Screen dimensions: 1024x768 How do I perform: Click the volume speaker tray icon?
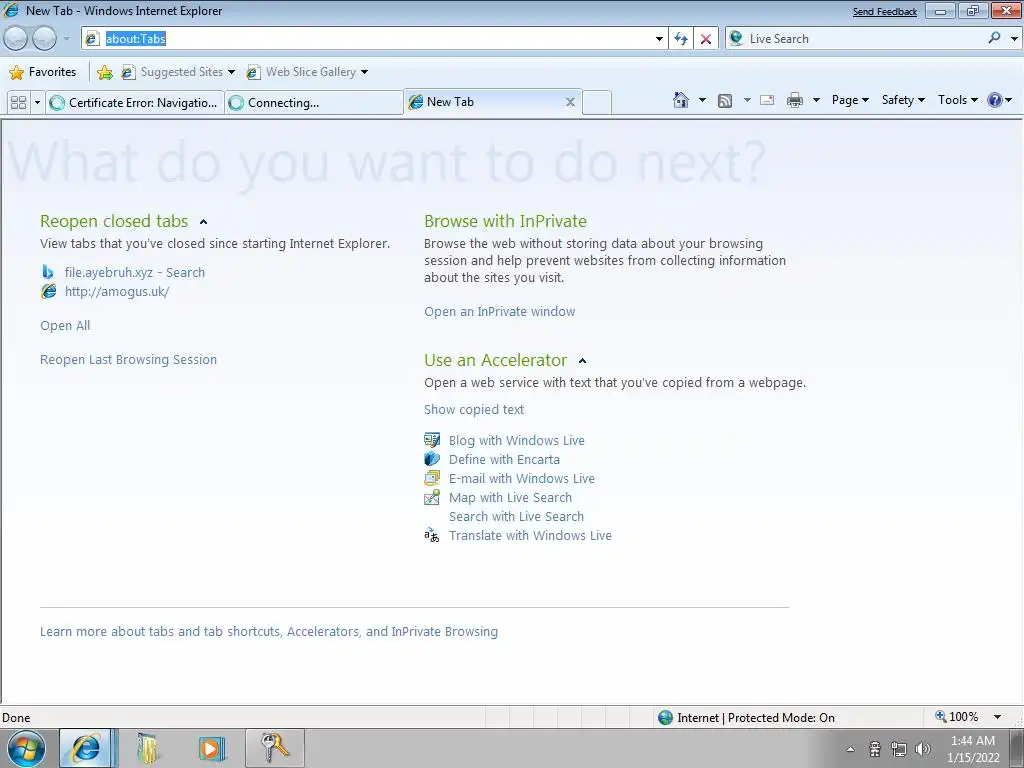point(923,749)
